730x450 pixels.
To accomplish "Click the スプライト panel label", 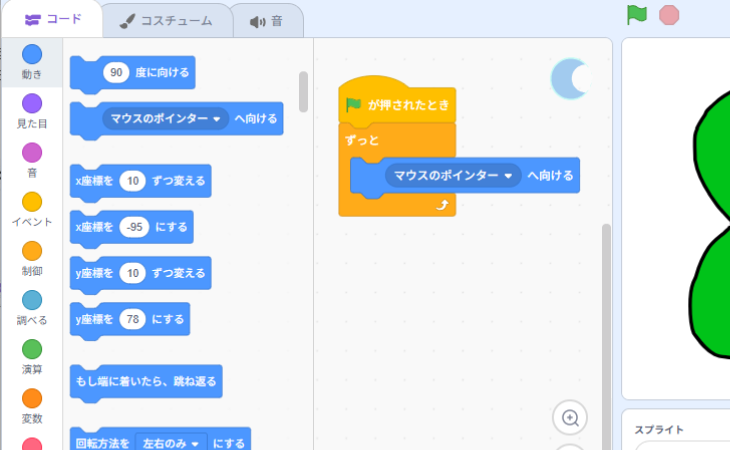I will click(659, 430).
